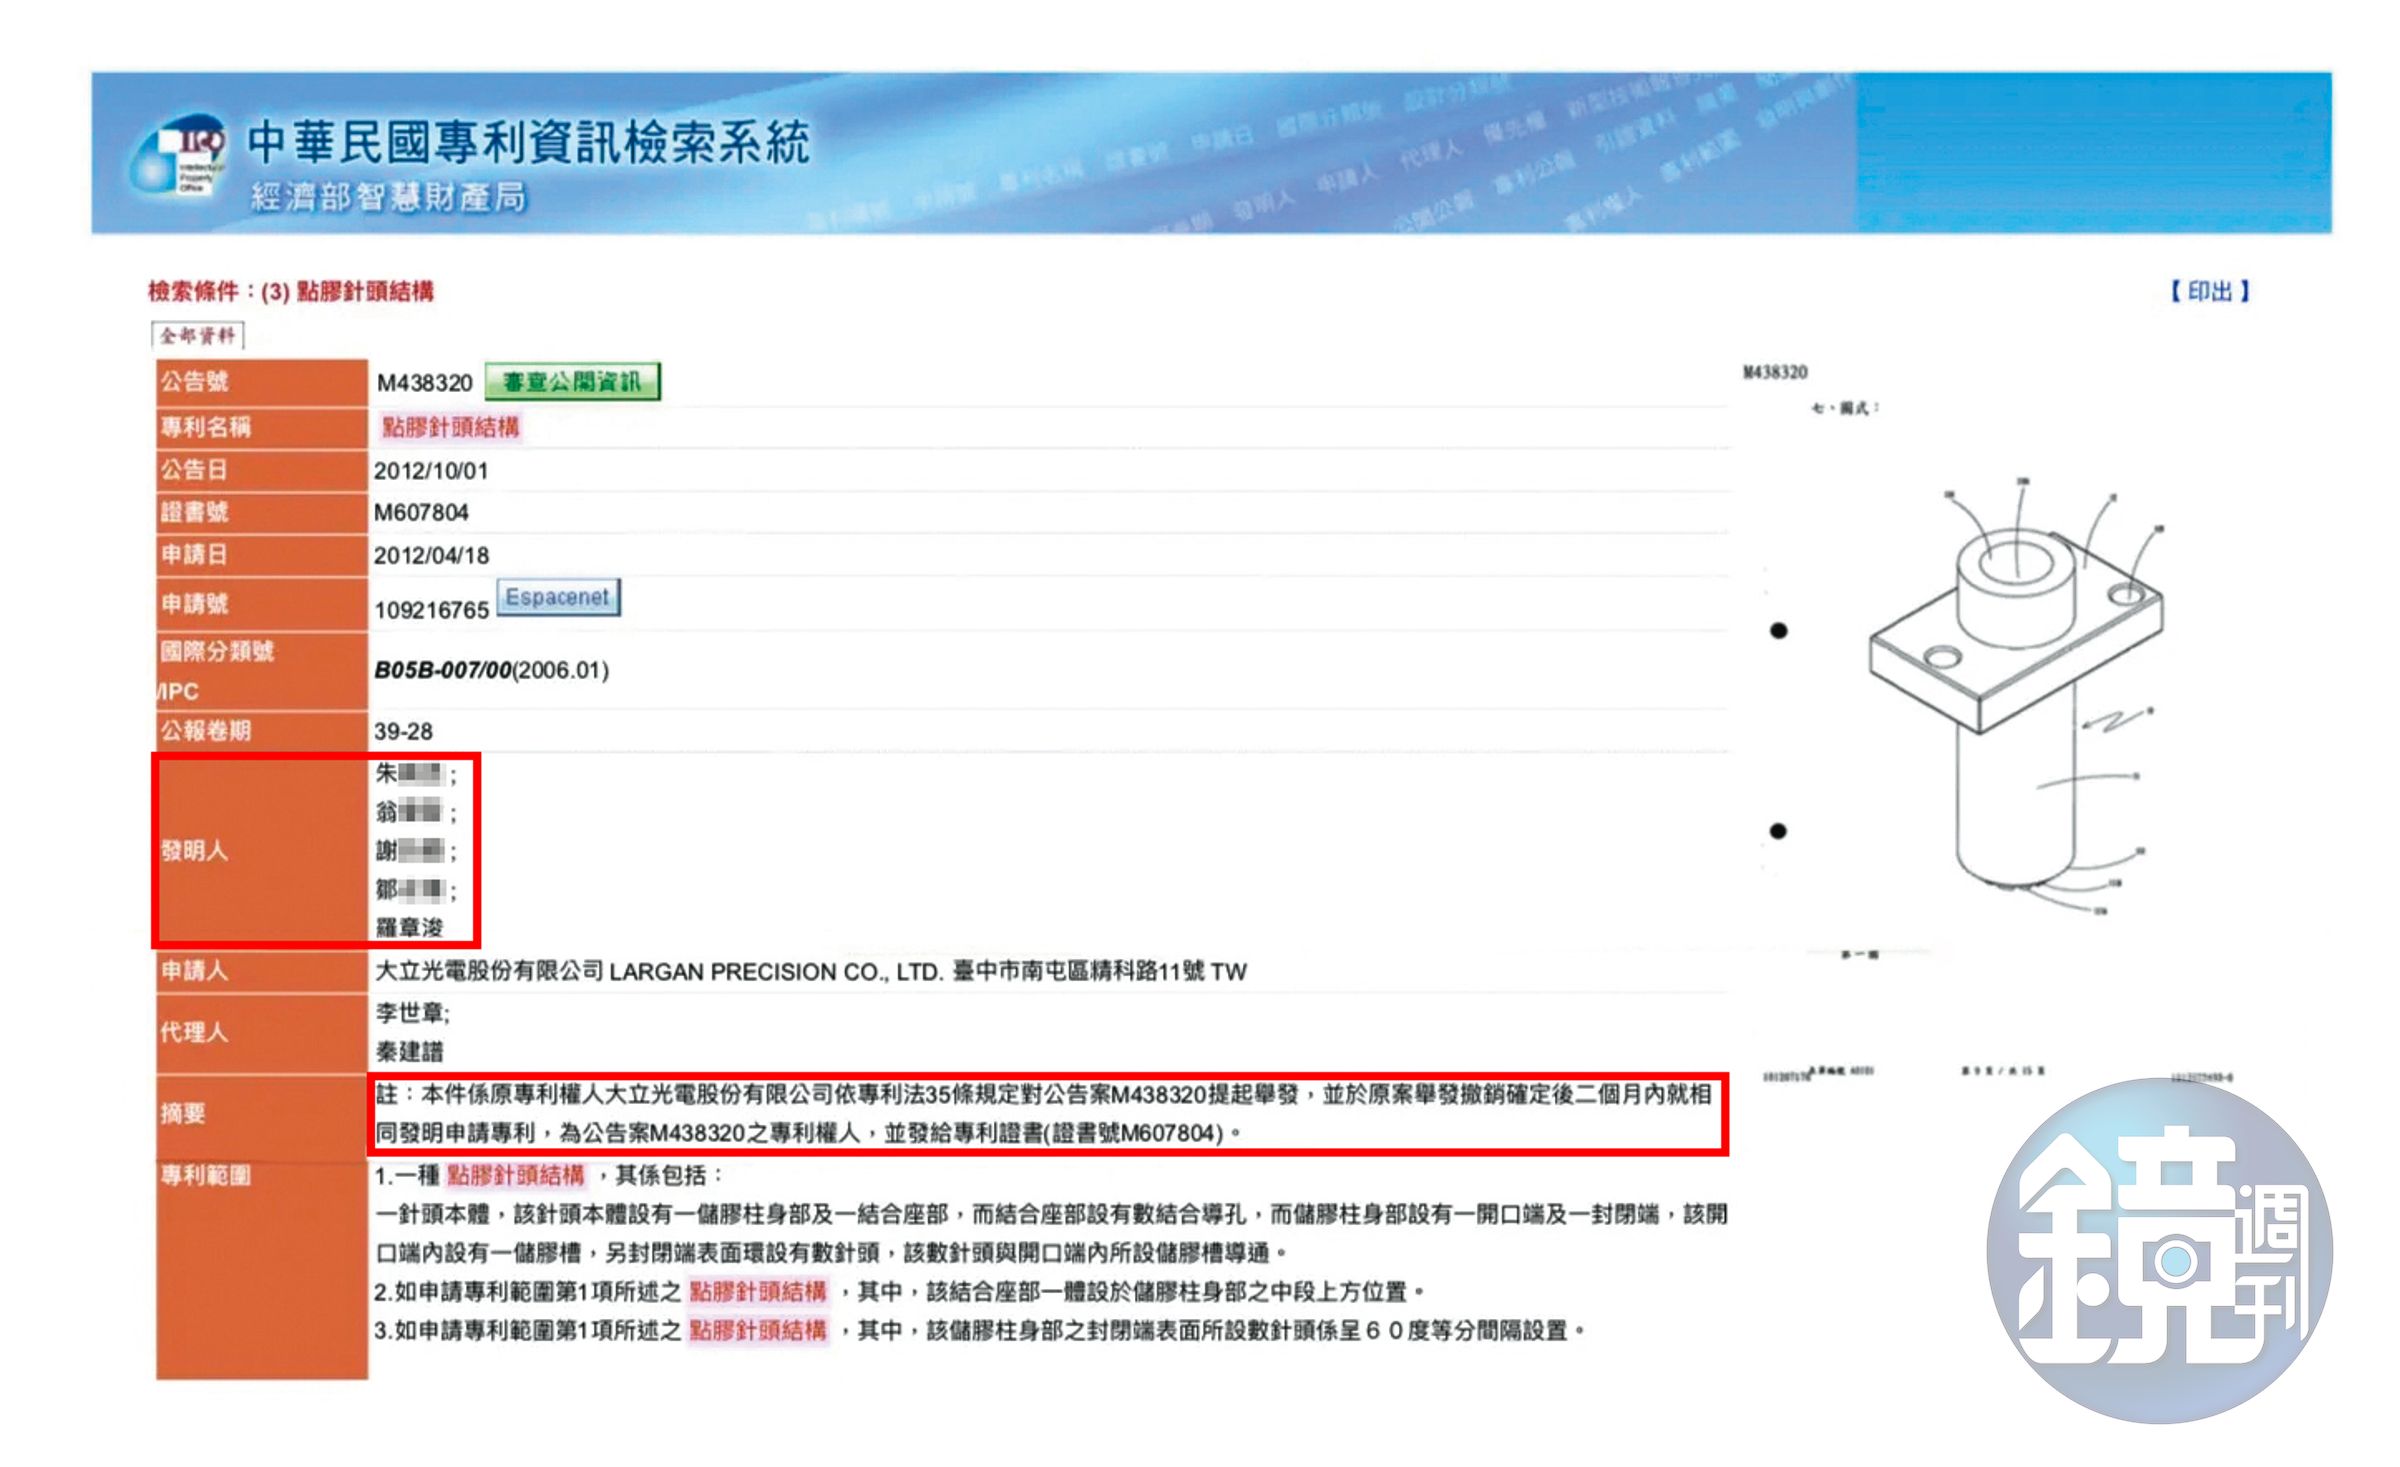Click the 經濟部智慧財產局 subtitle
This screenshot has height=1467, width=2400.
click(x=388, y=198)
